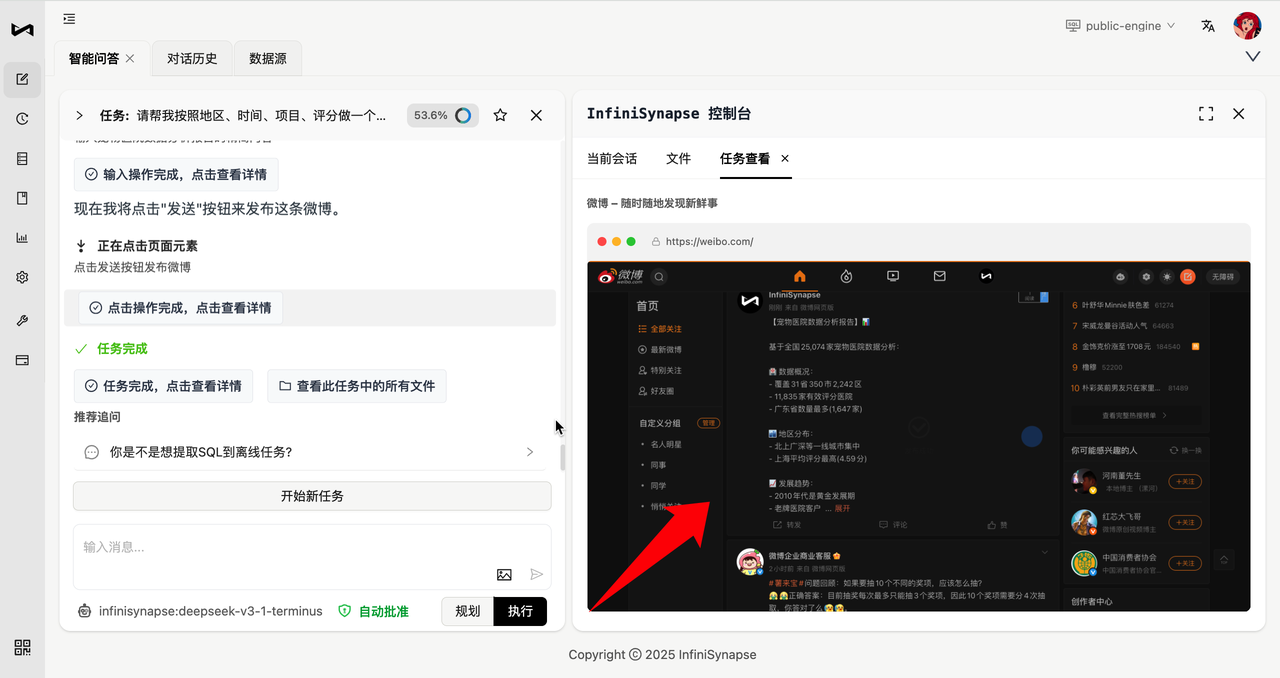Click the task title text 任务:请帮我按照地区

point(243,115)
